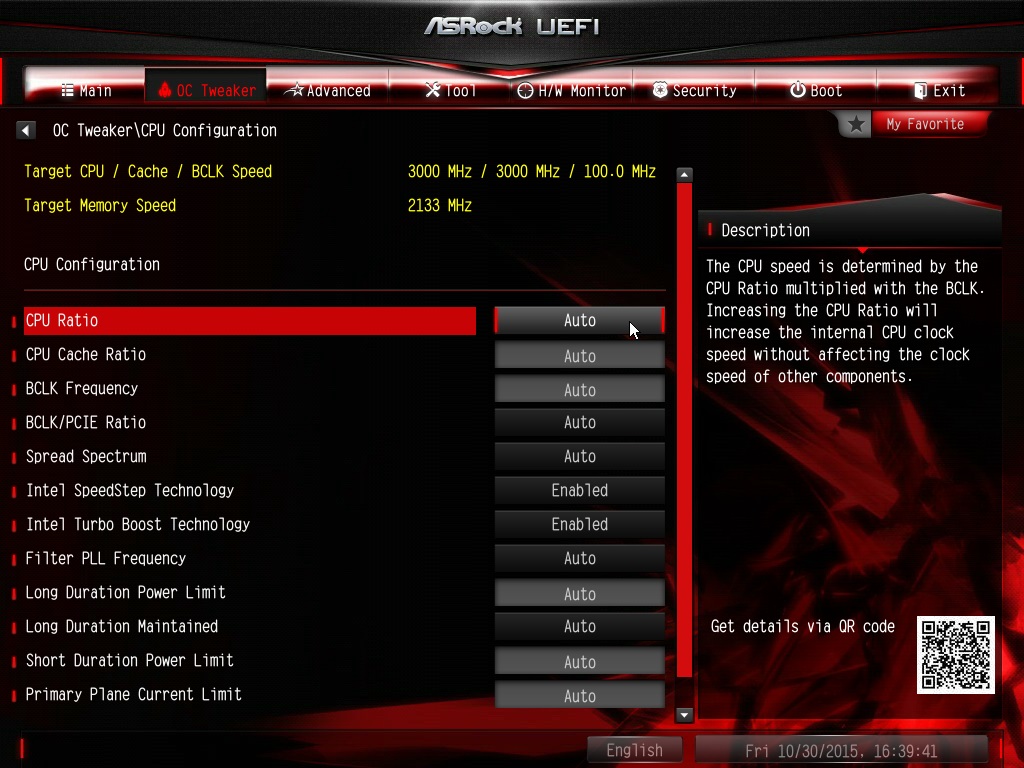Open the Filter PLL Frequency dropdown

click(x=579, y=559)
